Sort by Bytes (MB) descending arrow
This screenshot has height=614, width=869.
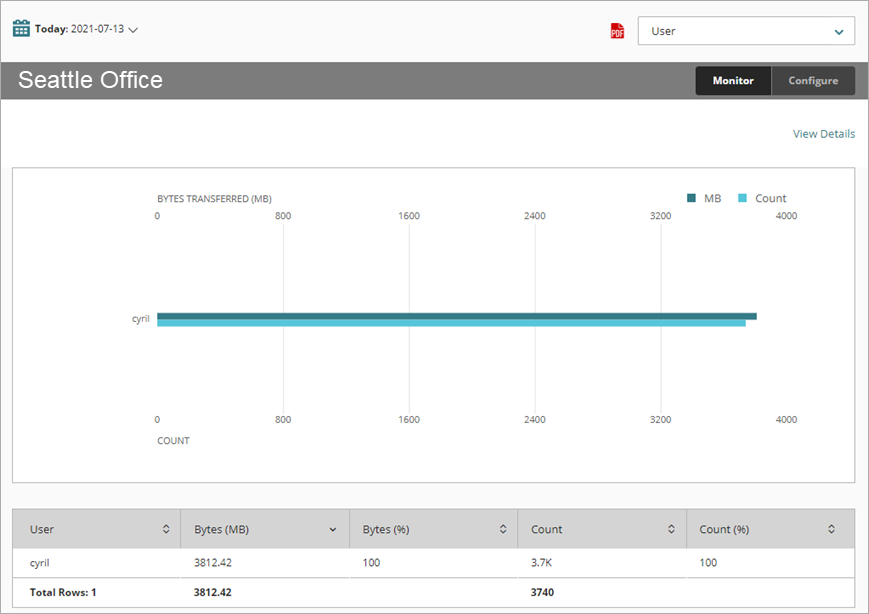pos(333,529)
